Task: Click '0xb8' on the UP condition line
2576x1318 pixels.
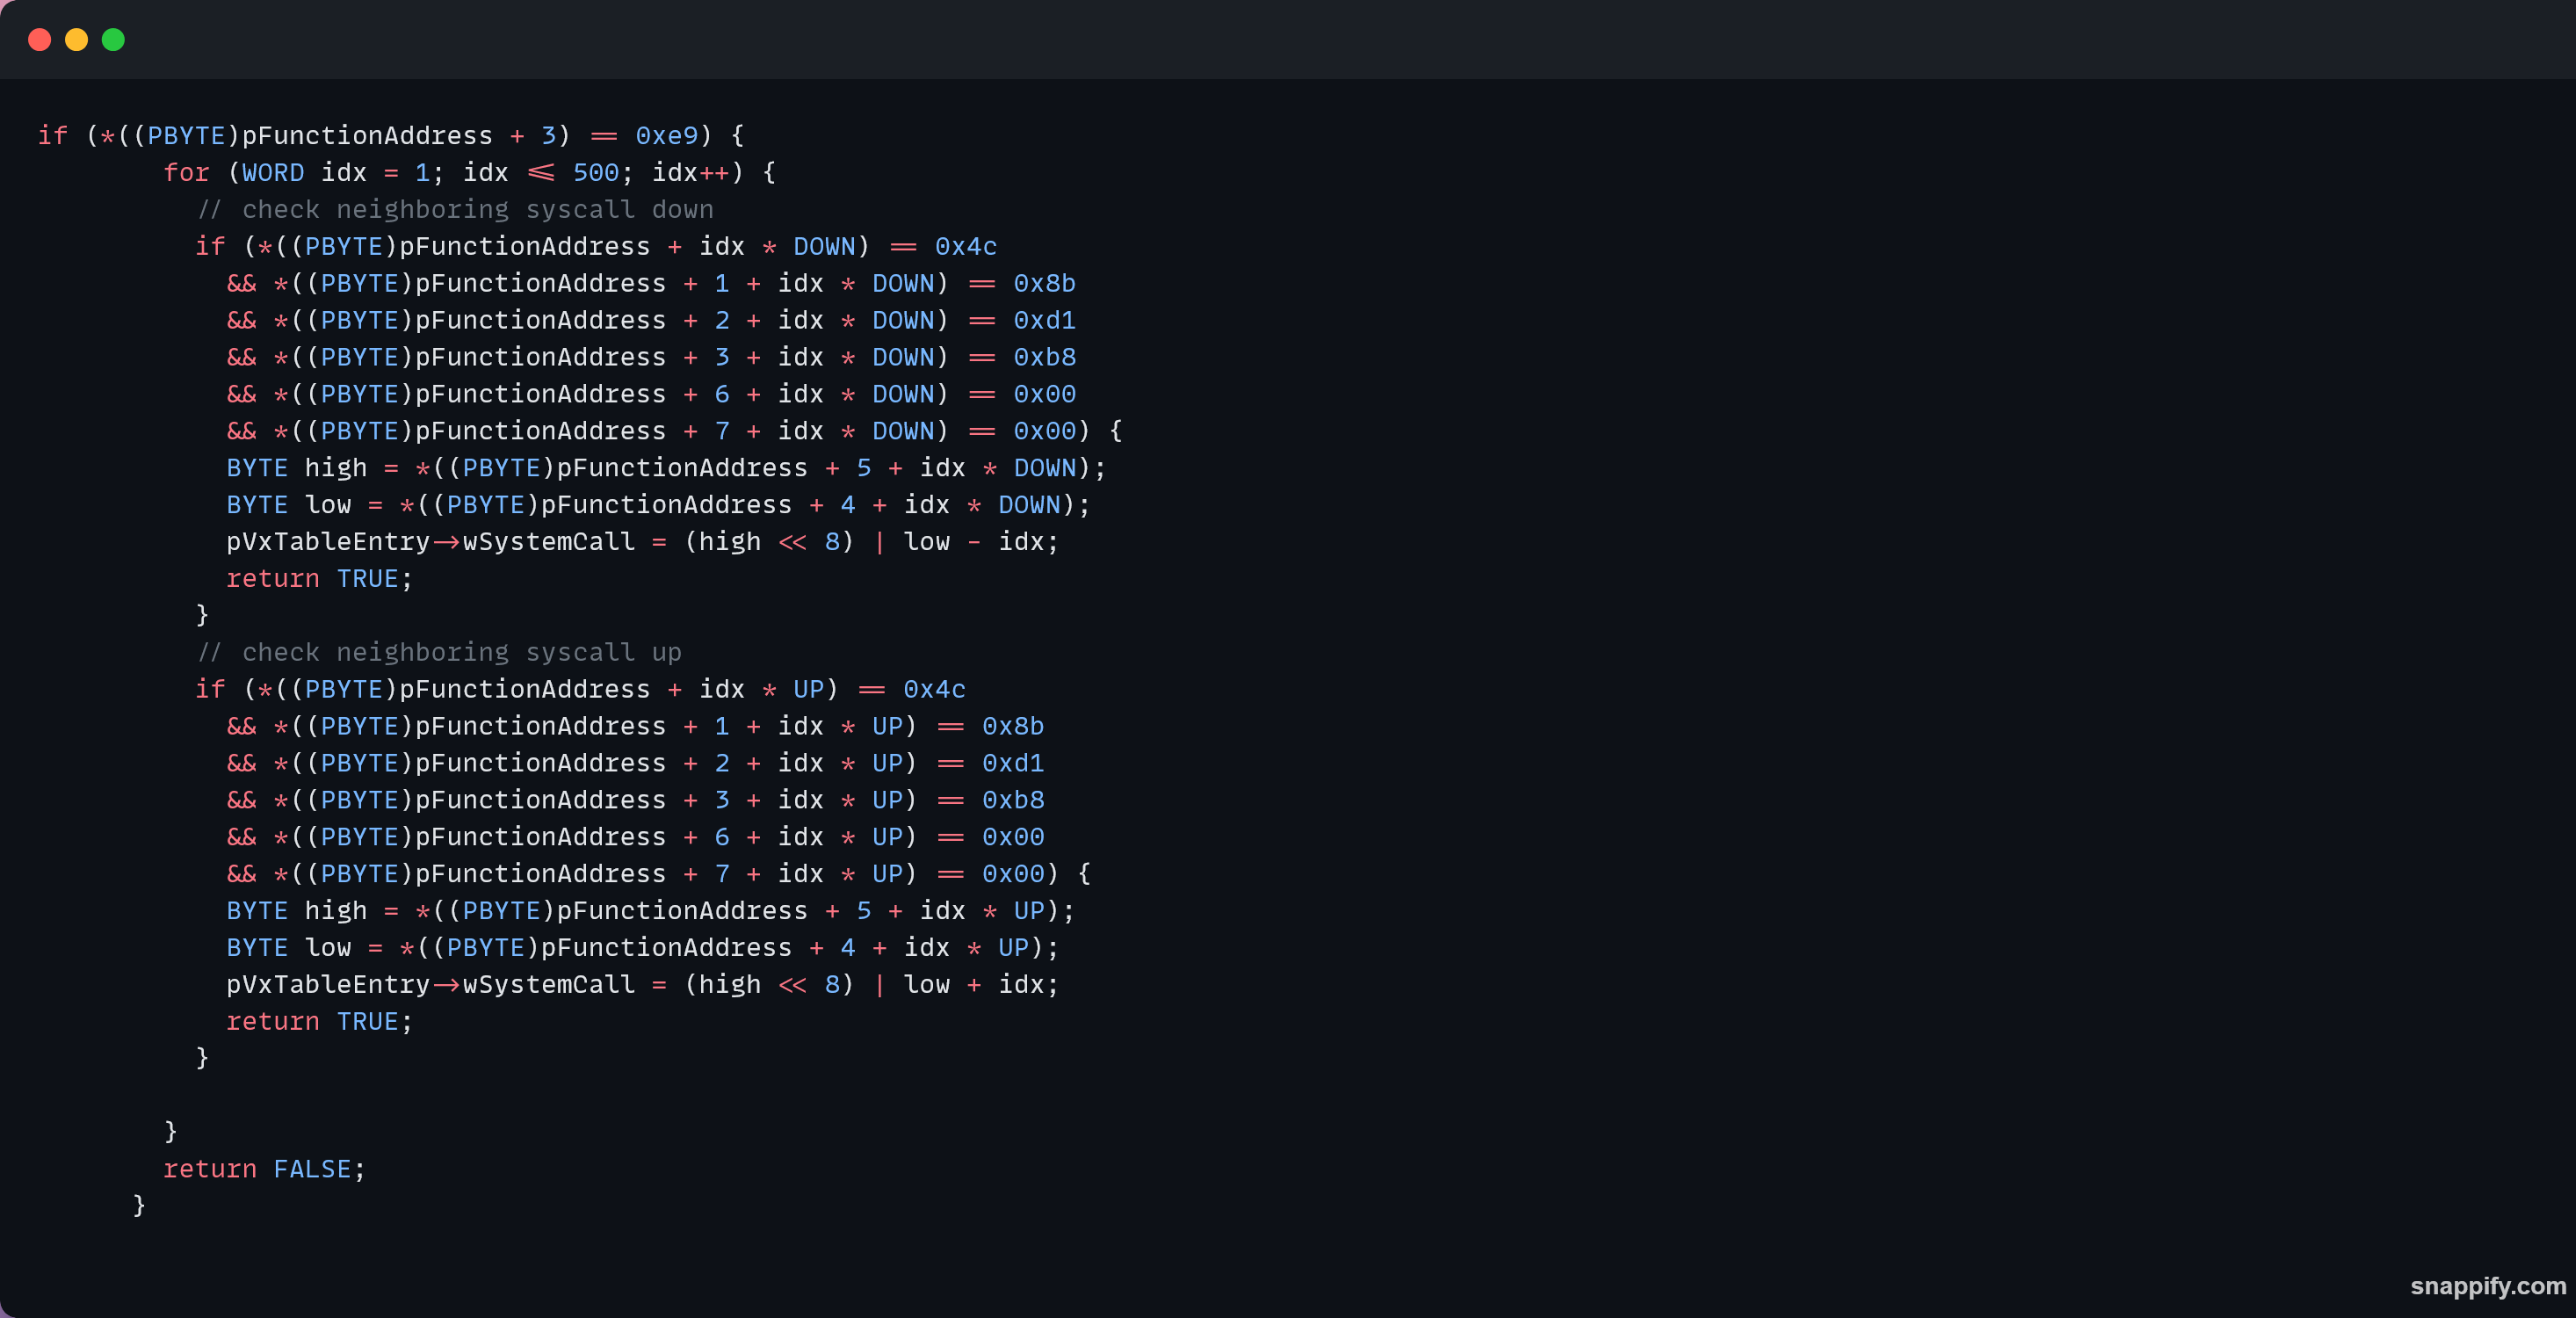Action: pos(1013,800)
